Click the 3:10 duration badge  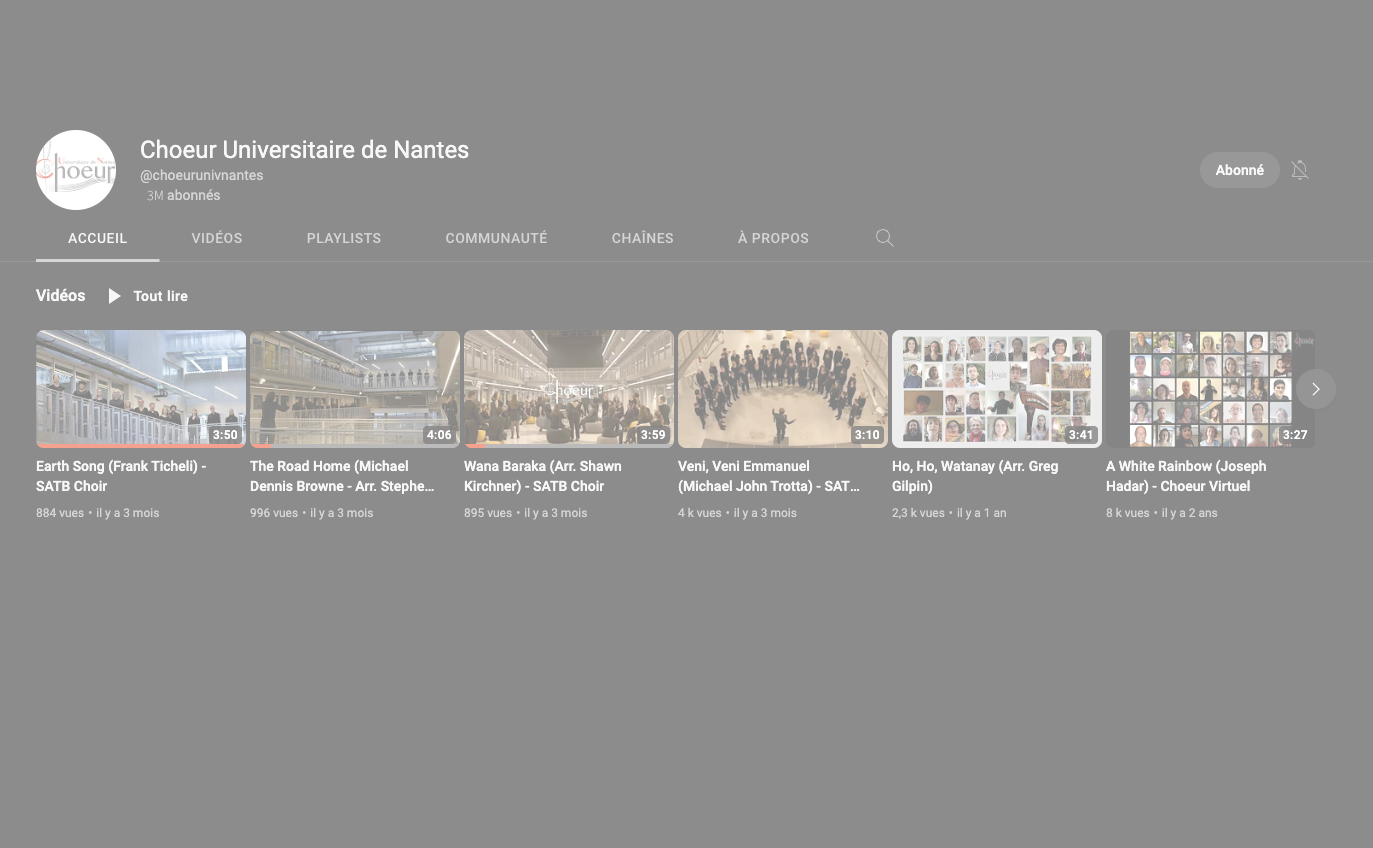867,435
